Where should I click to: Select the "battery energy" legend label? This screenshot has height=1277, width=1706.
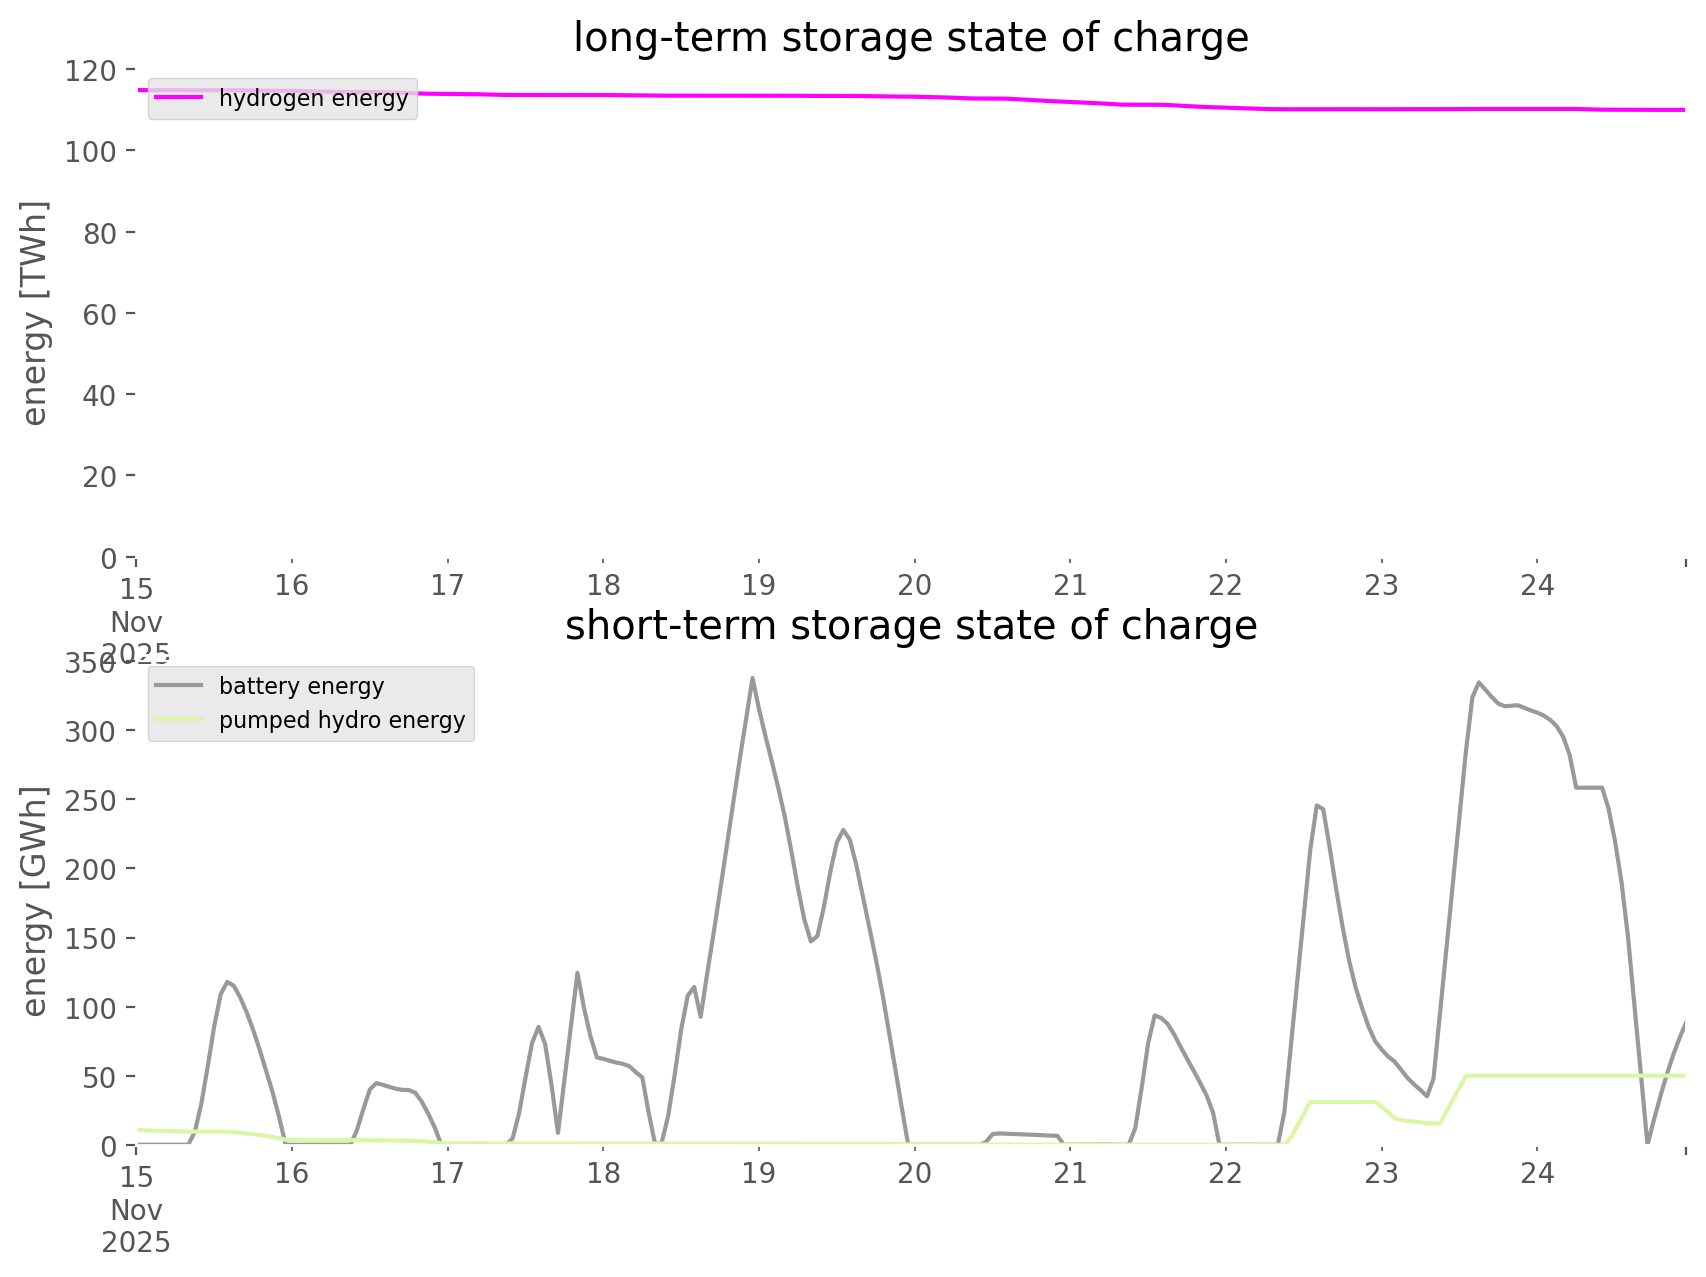tap(301, 686)
